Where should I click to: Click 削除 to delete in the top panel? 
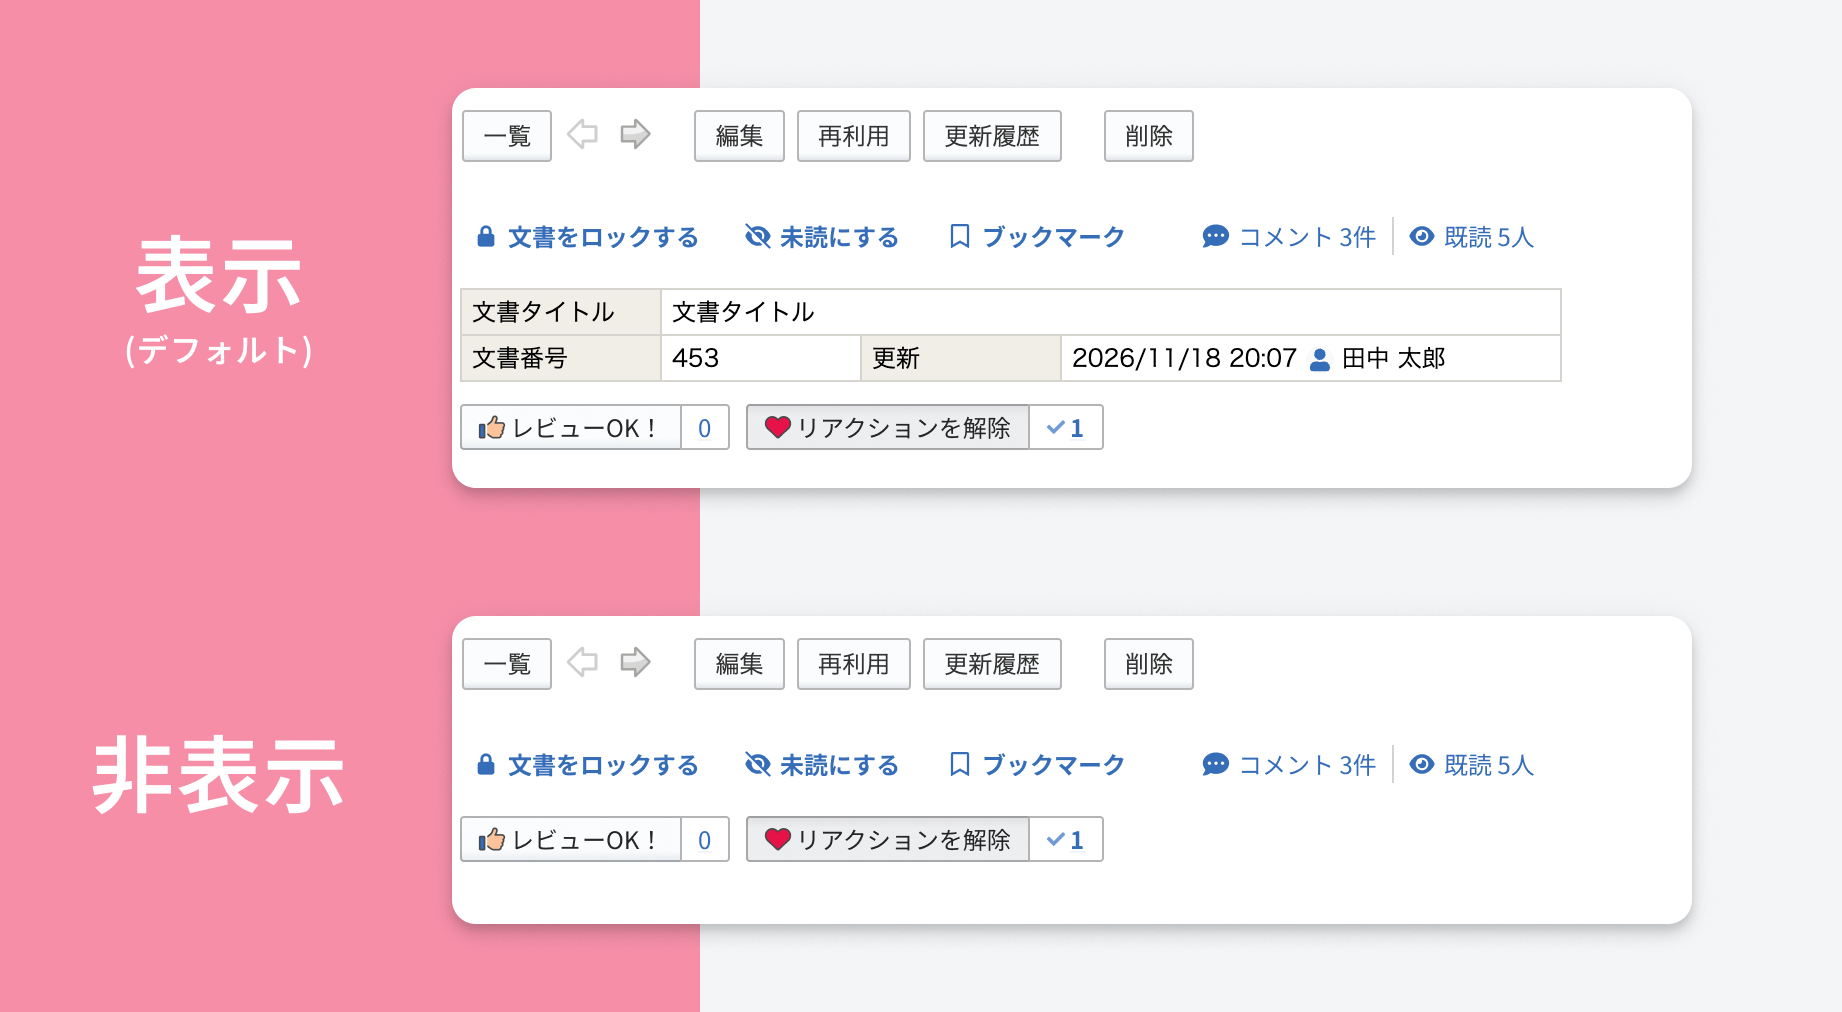[x=1149, y=136]
